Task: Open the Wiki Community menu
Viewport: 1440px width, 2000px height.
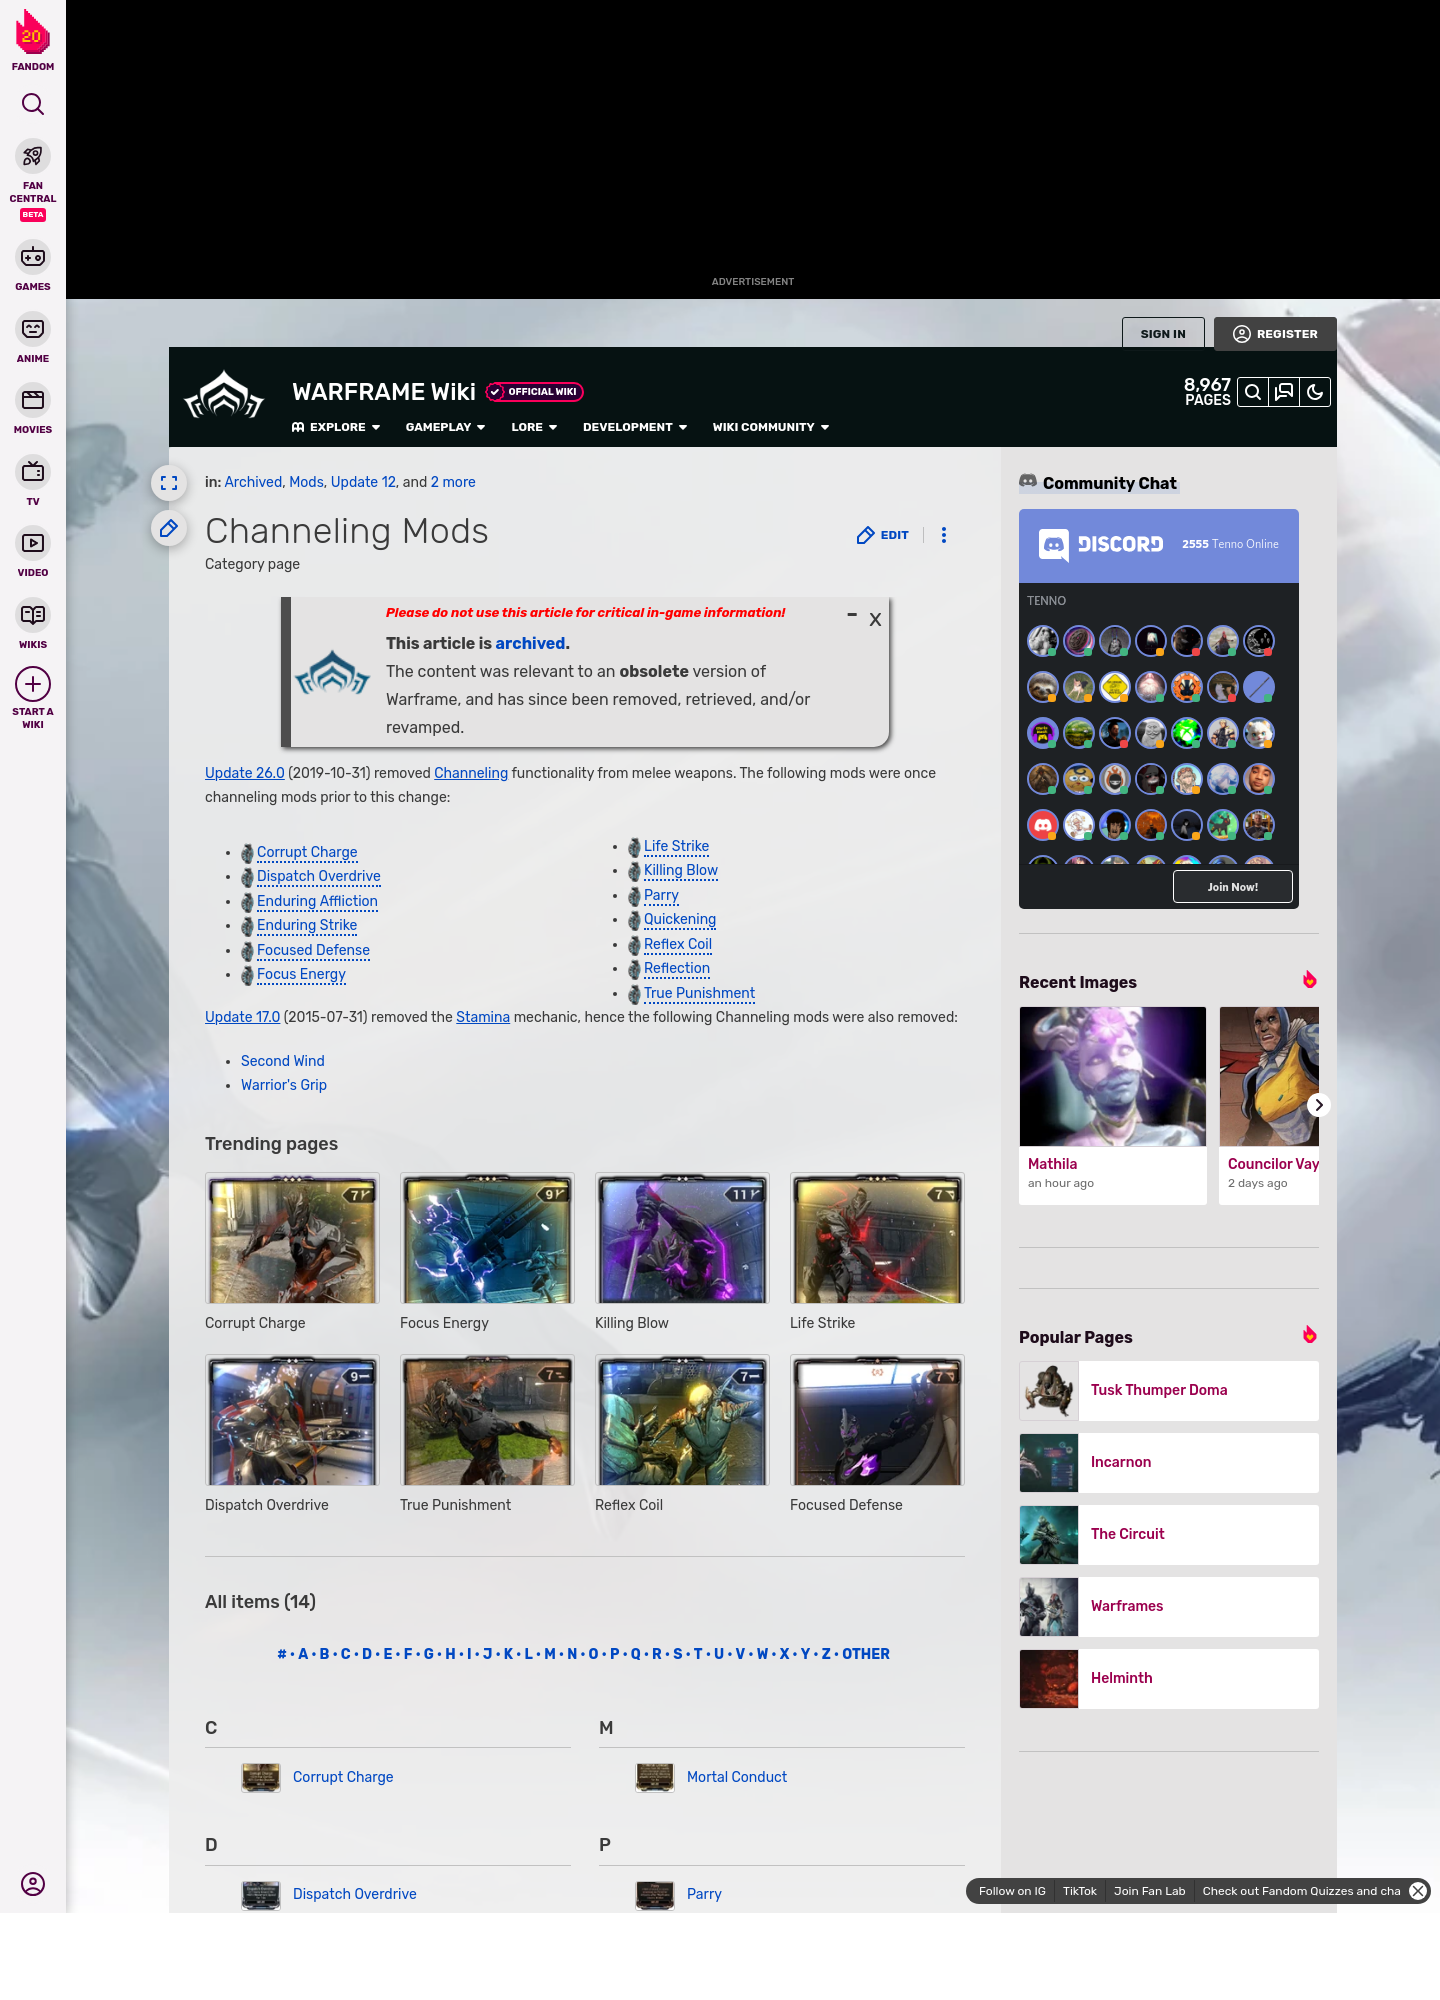Action: click(770, 427)
